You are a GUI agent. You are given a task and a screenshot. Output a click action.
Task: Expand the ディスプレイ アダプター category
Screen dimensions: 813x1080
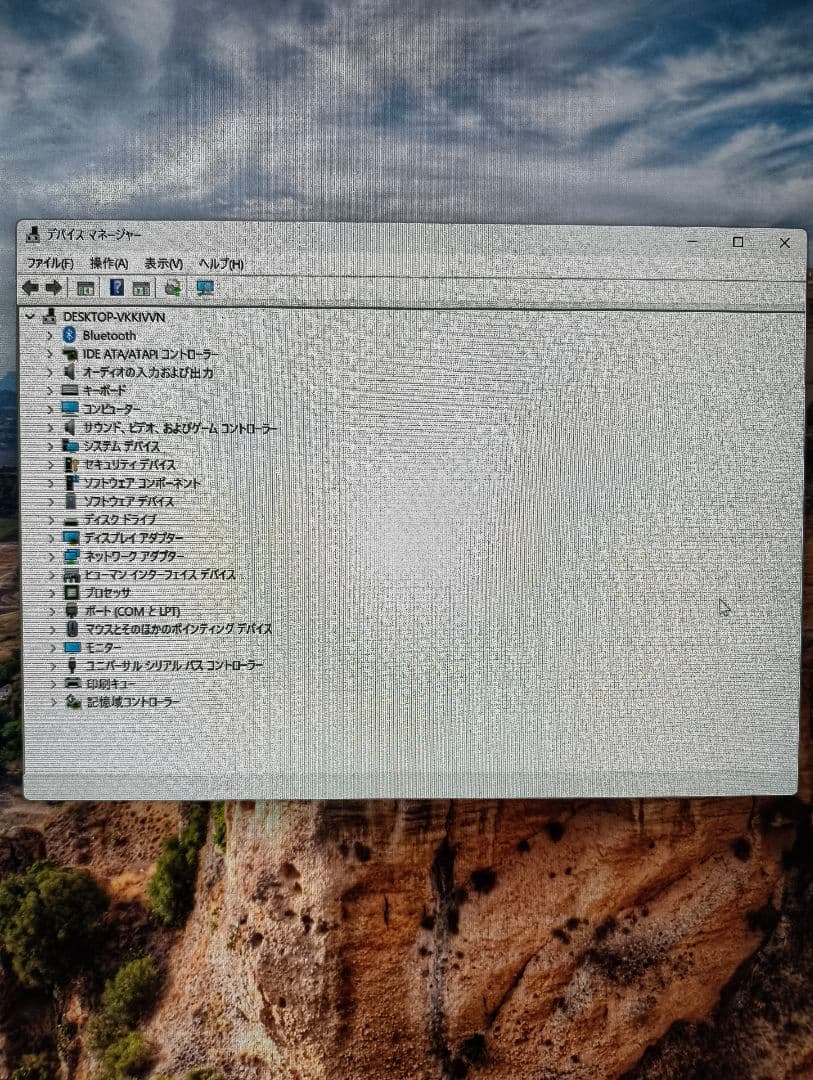(50, 538)
